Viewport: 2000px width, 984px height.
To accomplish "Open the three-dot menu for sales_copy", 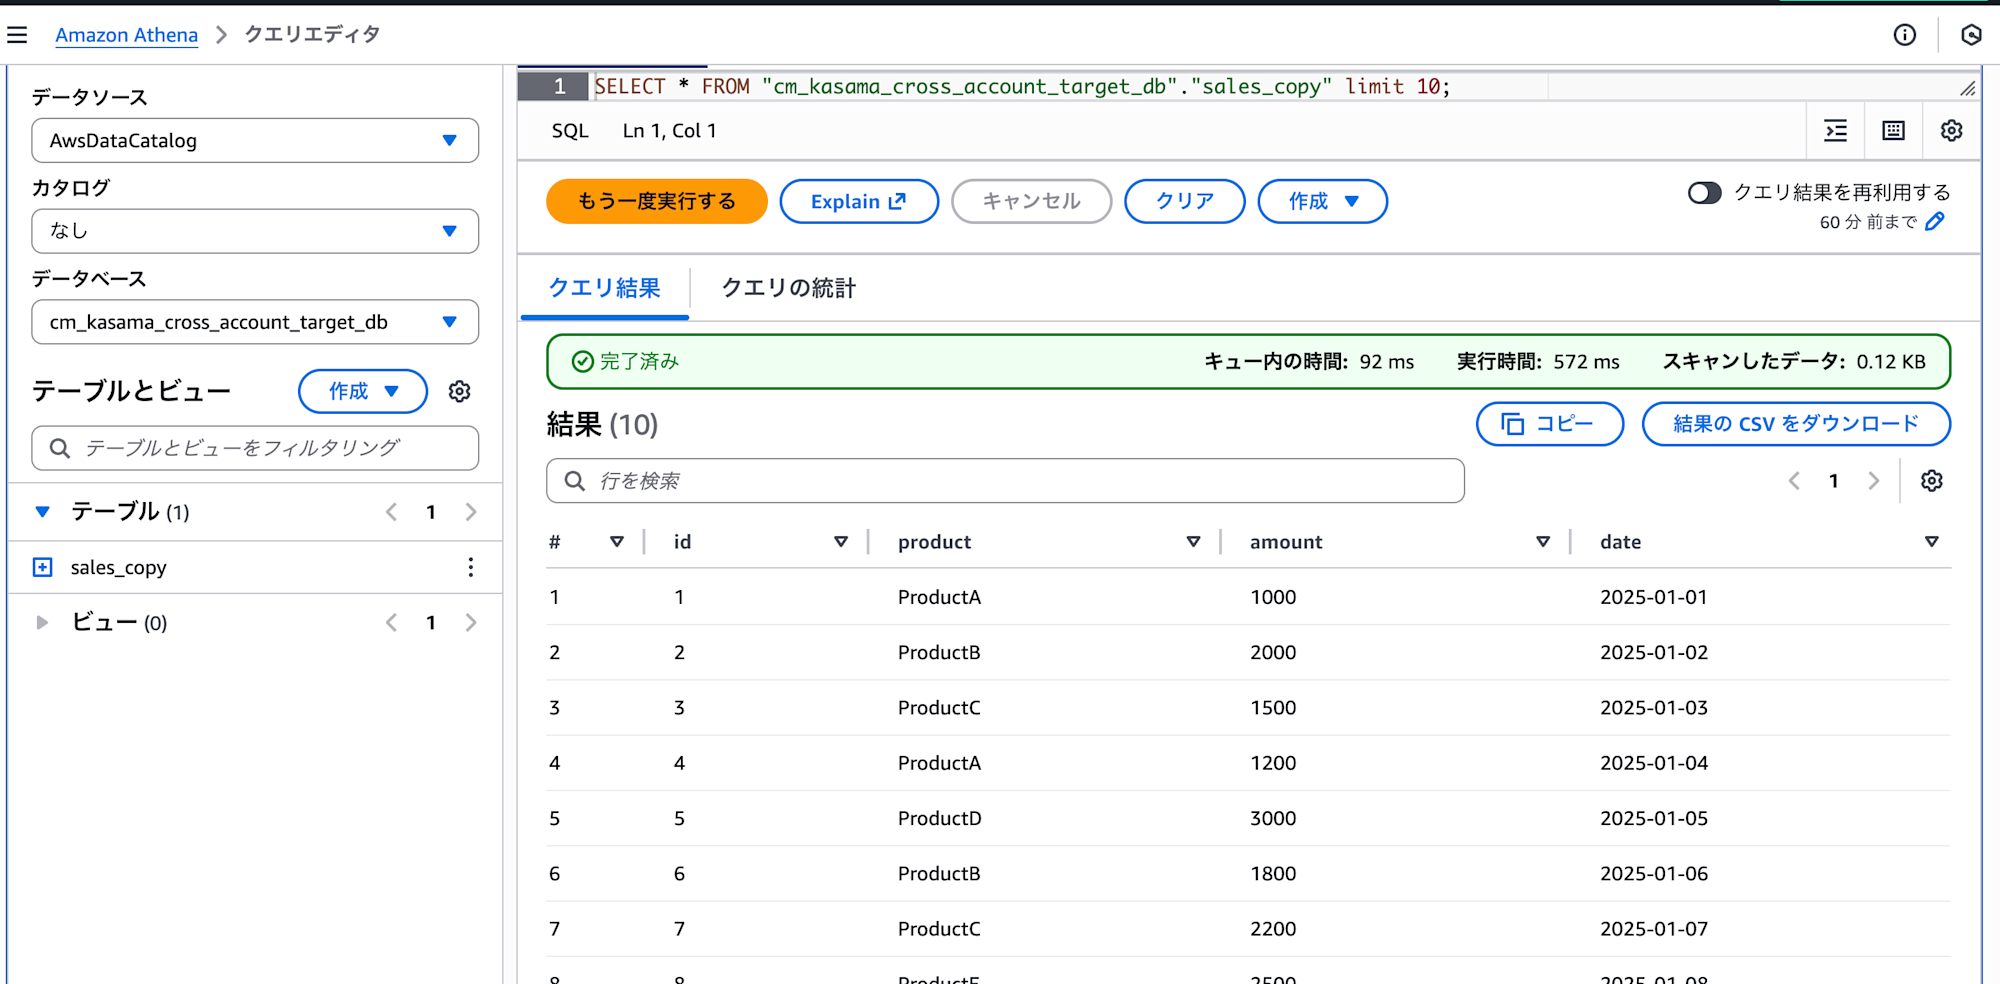I will (x=471, y=567).
